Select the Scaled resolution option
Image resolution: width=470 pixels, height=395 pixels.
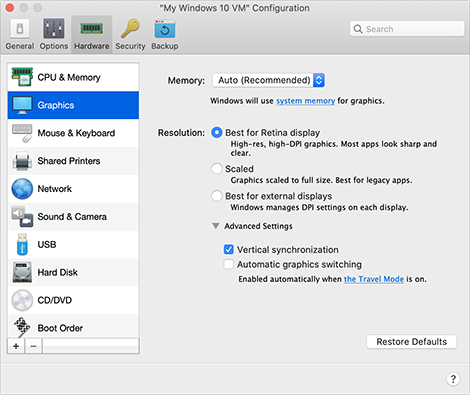point(217,169)
